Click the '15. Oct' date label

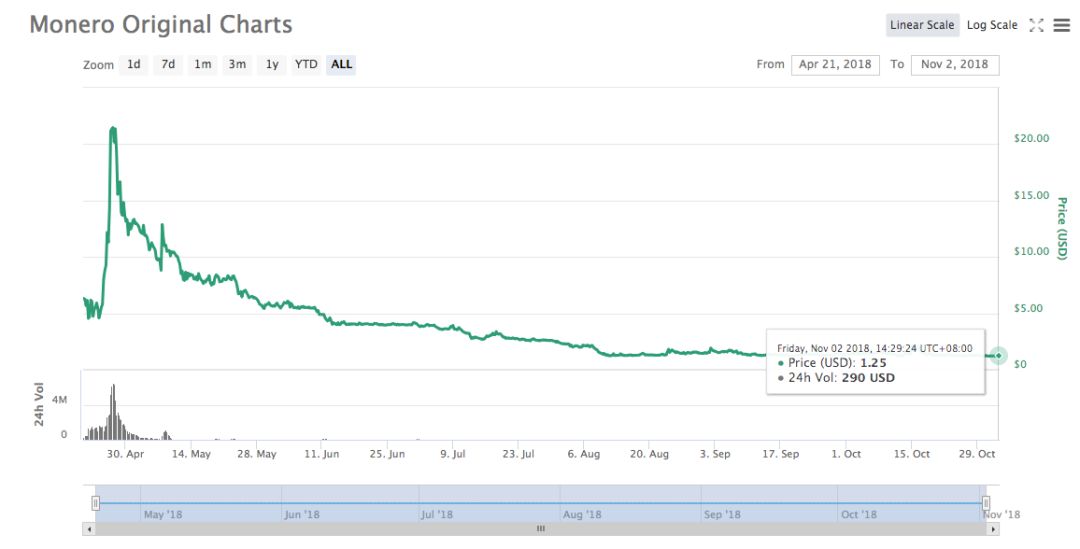(912, 454)
